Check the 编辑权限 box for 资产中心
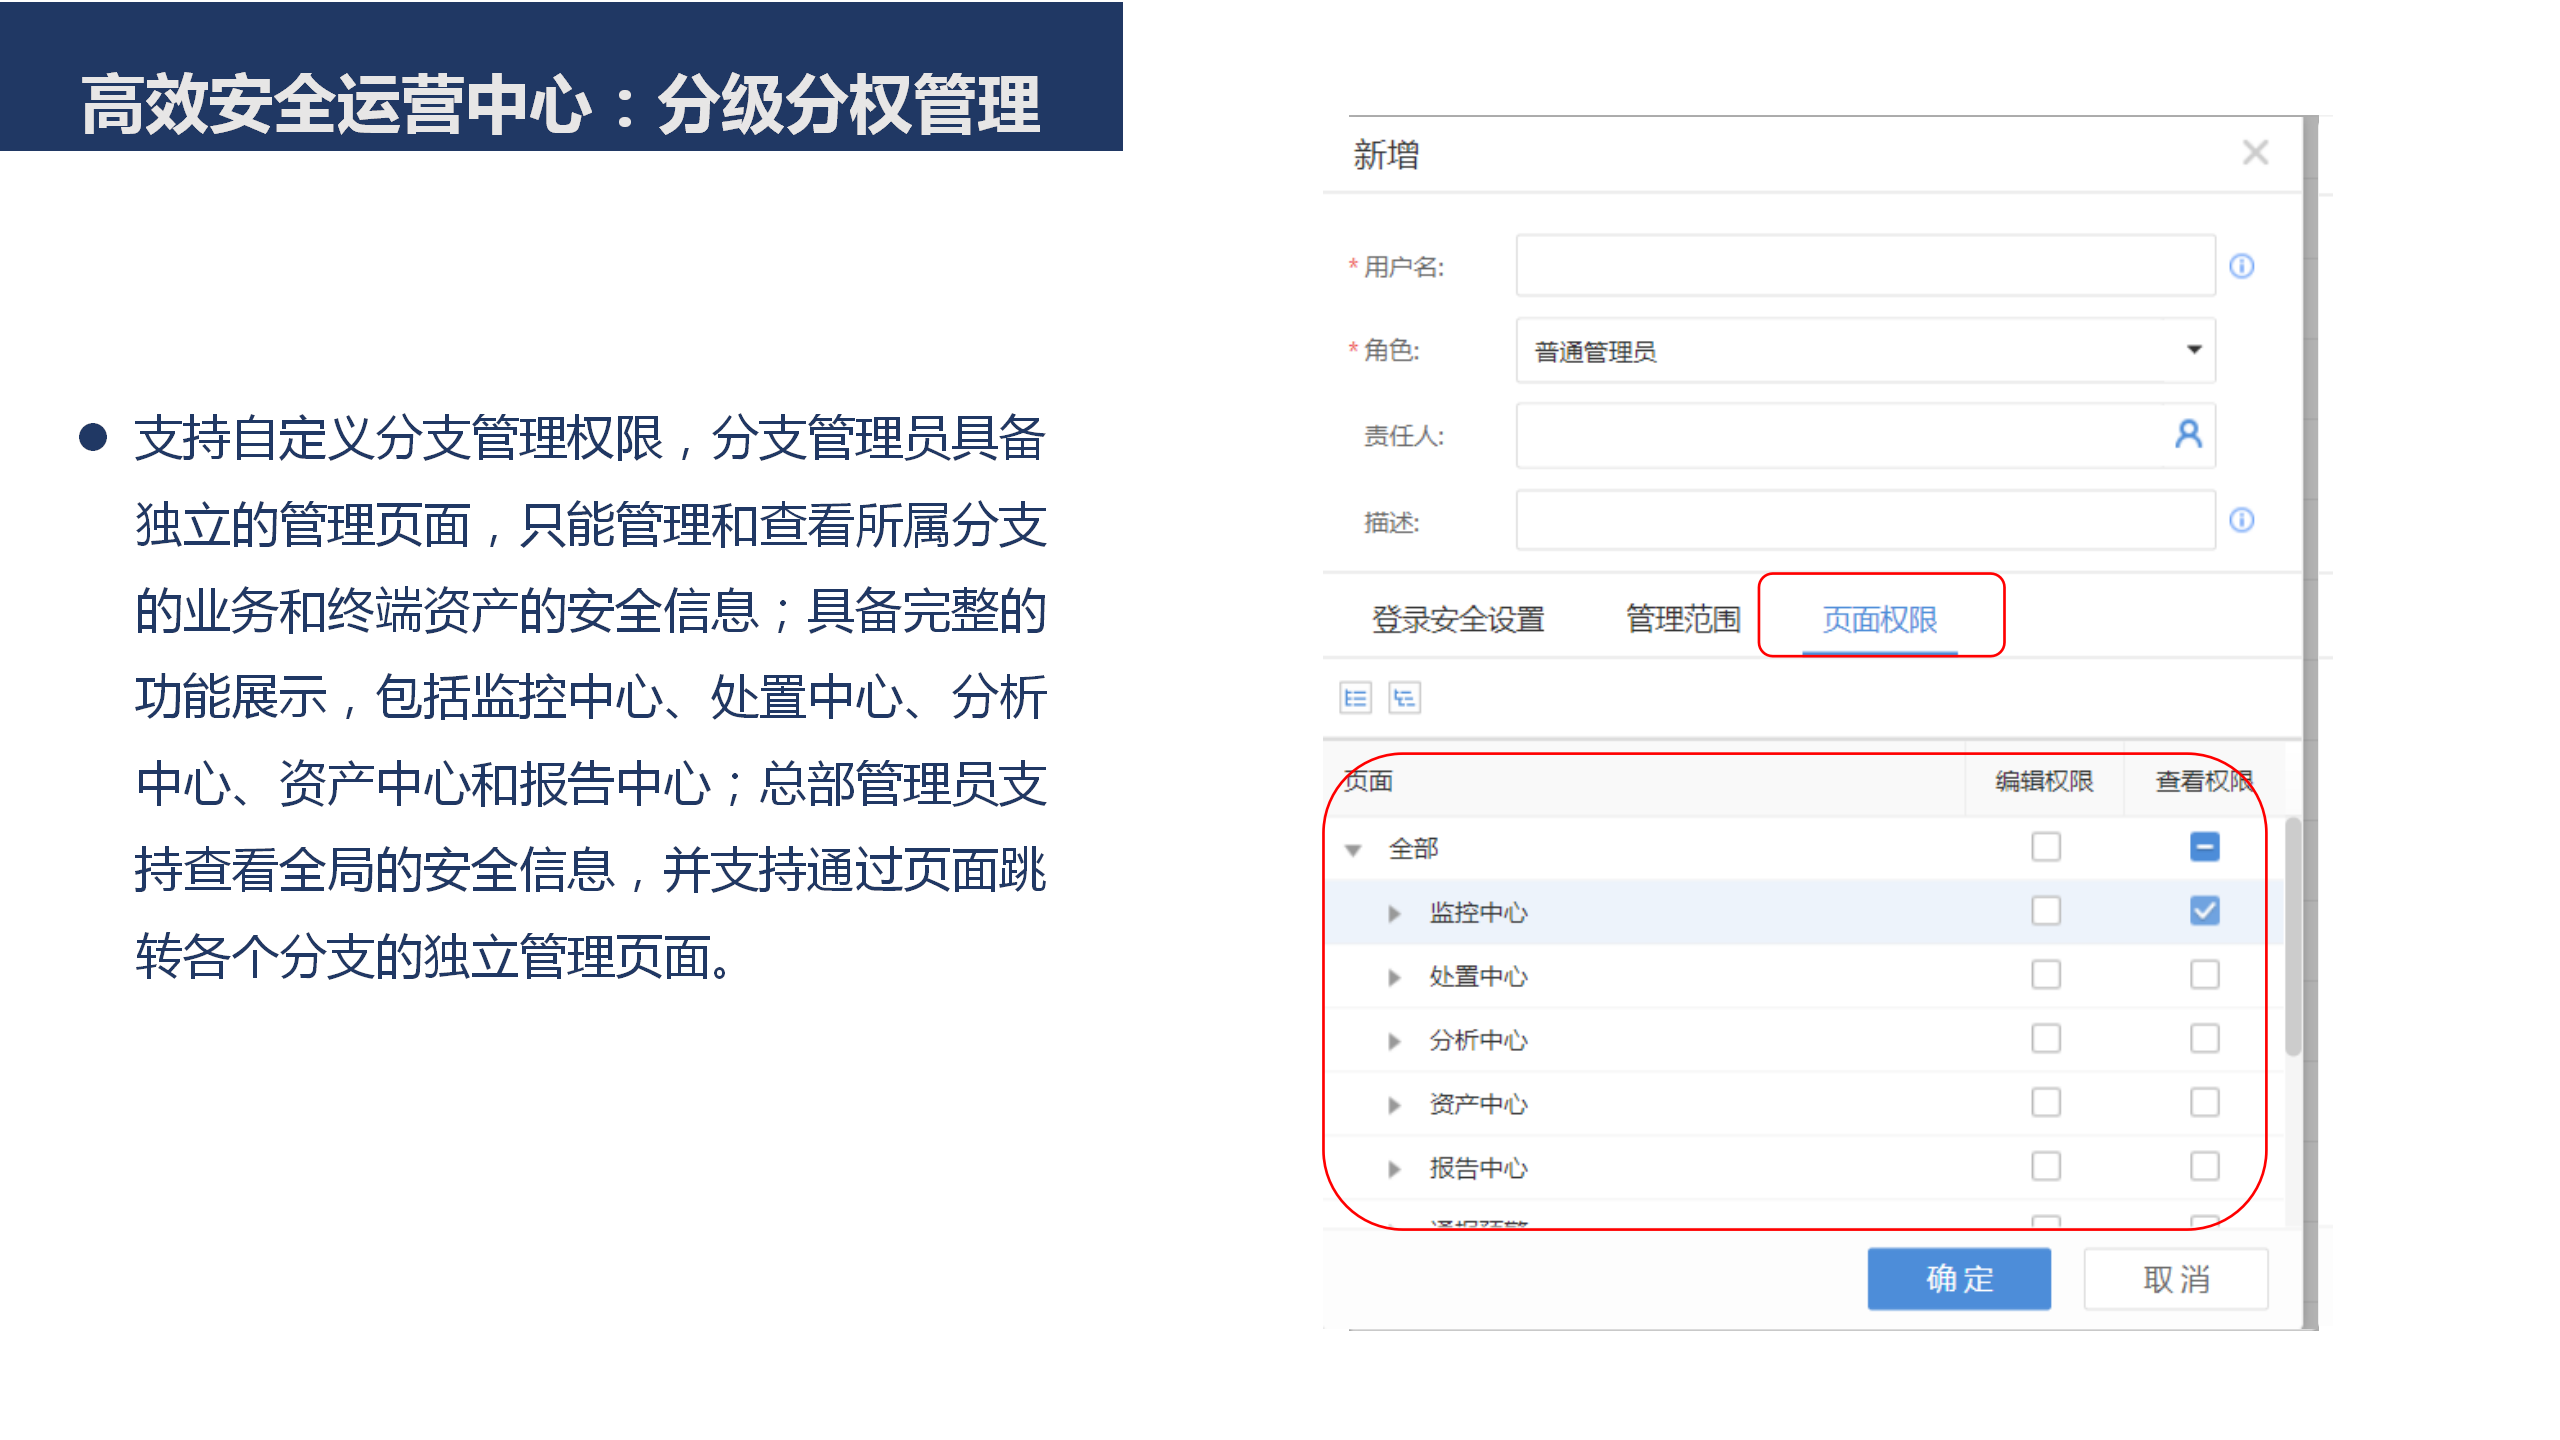 click(x=2045, y=1103)
